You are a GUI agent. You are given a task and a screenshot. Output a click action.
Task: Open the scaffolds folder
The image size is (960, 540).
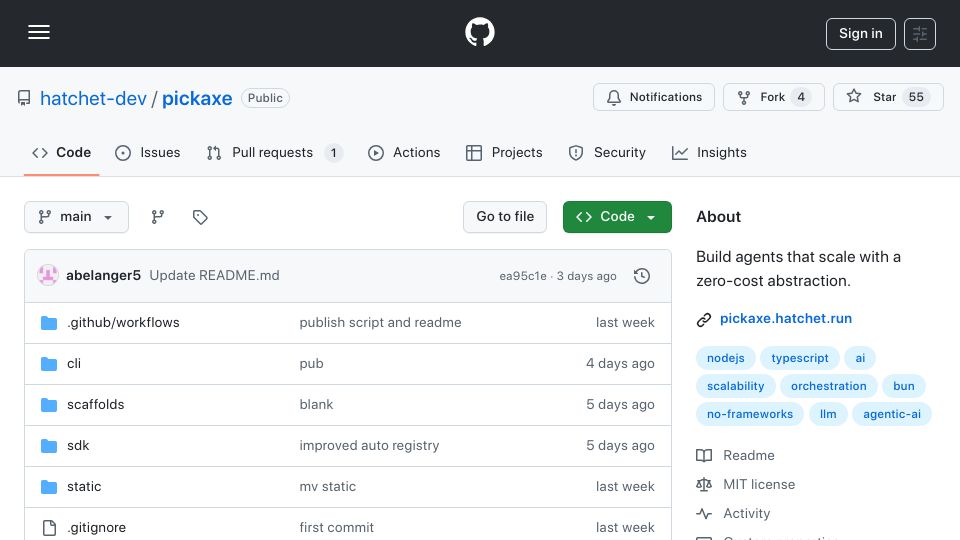click(x=96, y=405)
